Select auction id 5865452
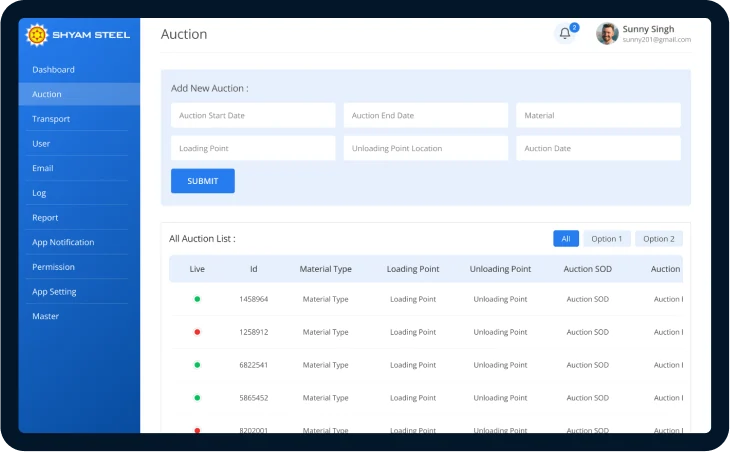The height and width of the screenshot is (452, 730). [x=254, y=398]
